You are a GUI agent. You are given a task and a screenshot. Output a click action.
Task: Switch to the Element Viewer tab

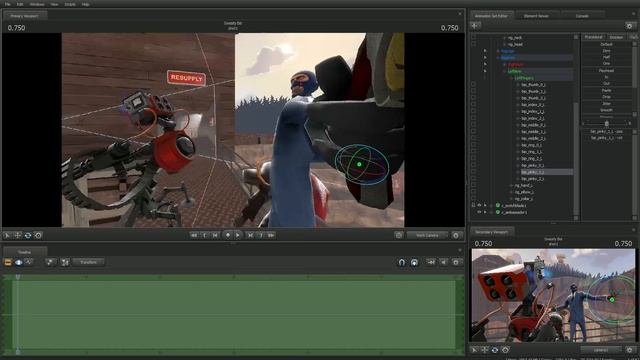(536, 16)
